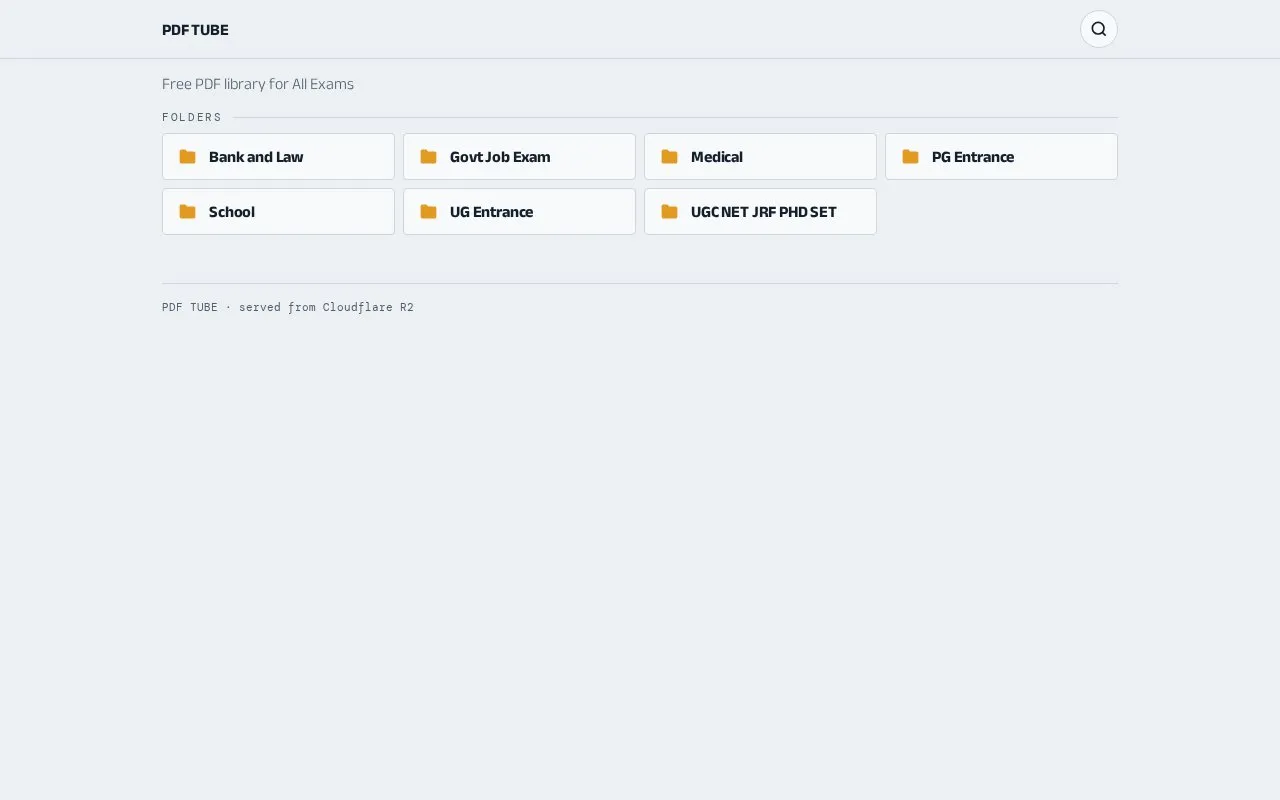
Task: Open the Medical folder label
Action: tap(717, 157)
